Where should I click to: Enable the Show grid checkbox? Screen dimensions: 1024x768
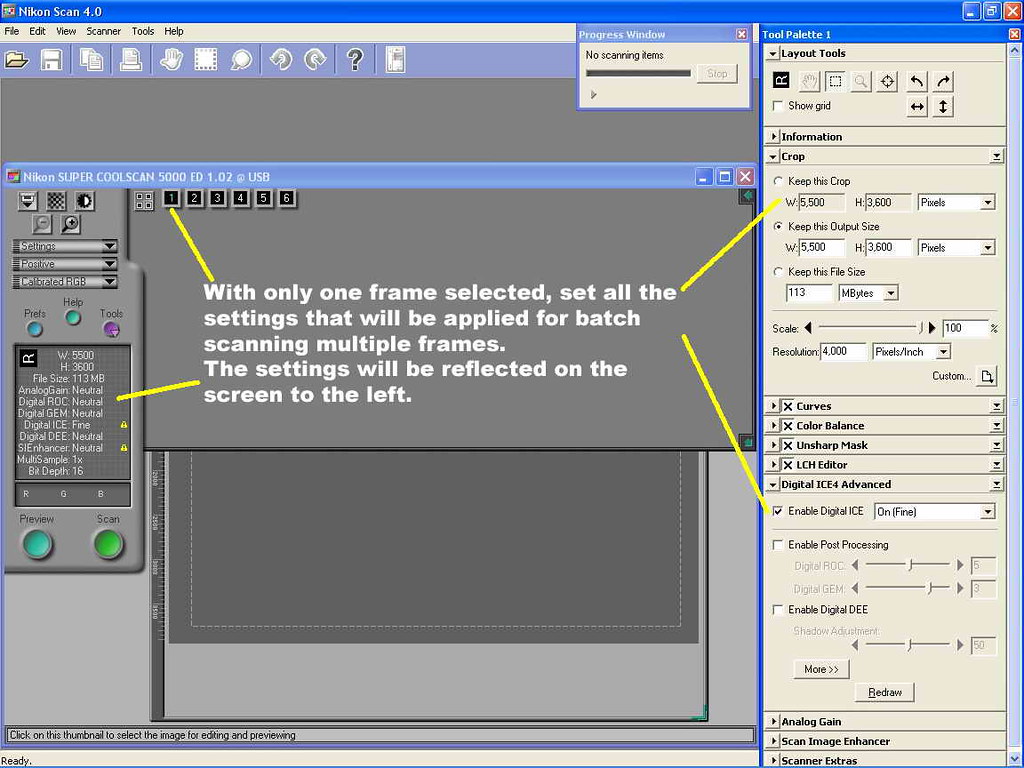click(x=778, y=106)
